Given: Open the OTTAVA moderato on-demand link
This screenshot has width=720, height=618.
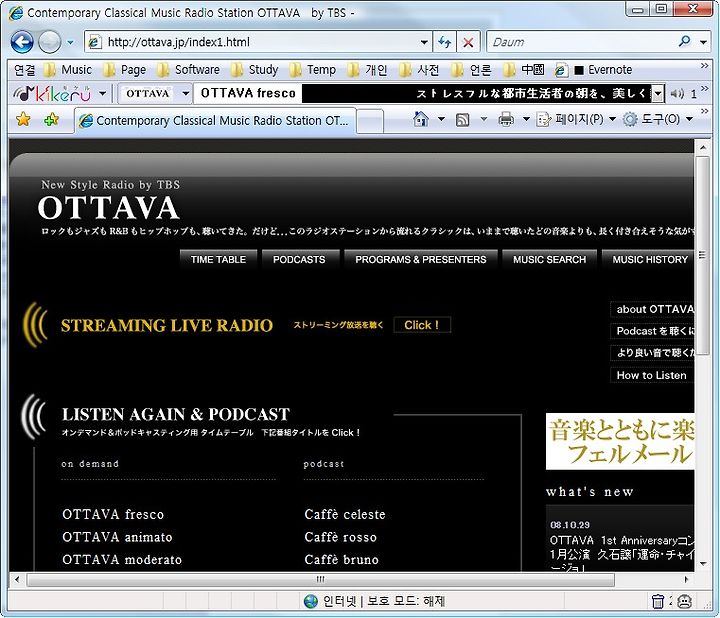Looking at the screenshot, I should click(x=122, y=560).
